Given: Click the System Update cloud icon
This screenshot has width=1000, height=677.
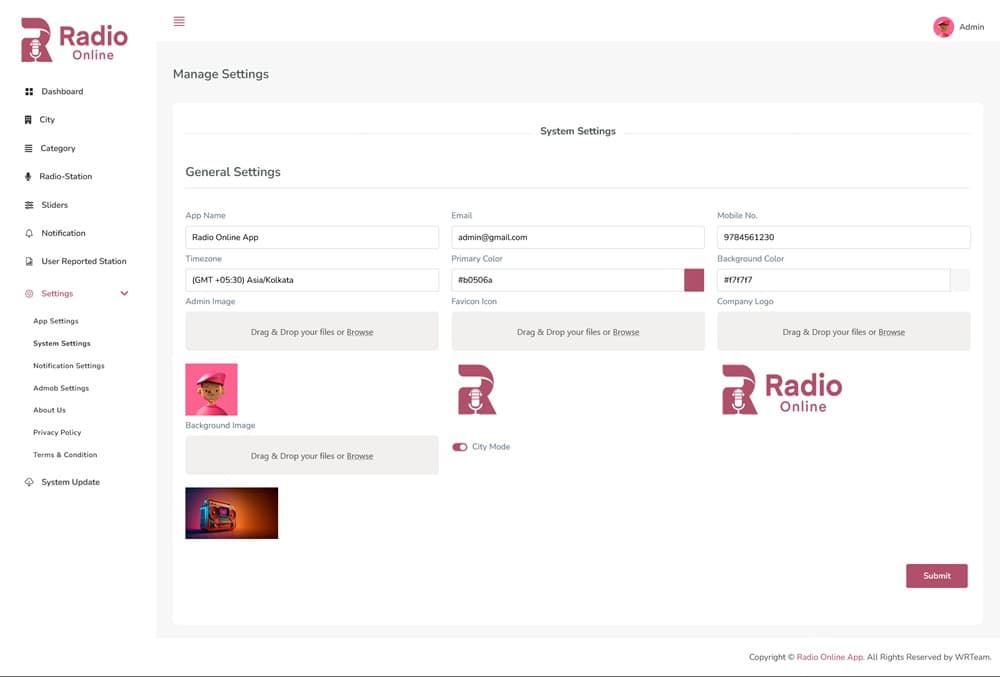Looking at the screenshot, I should click(x=29, y=482).
